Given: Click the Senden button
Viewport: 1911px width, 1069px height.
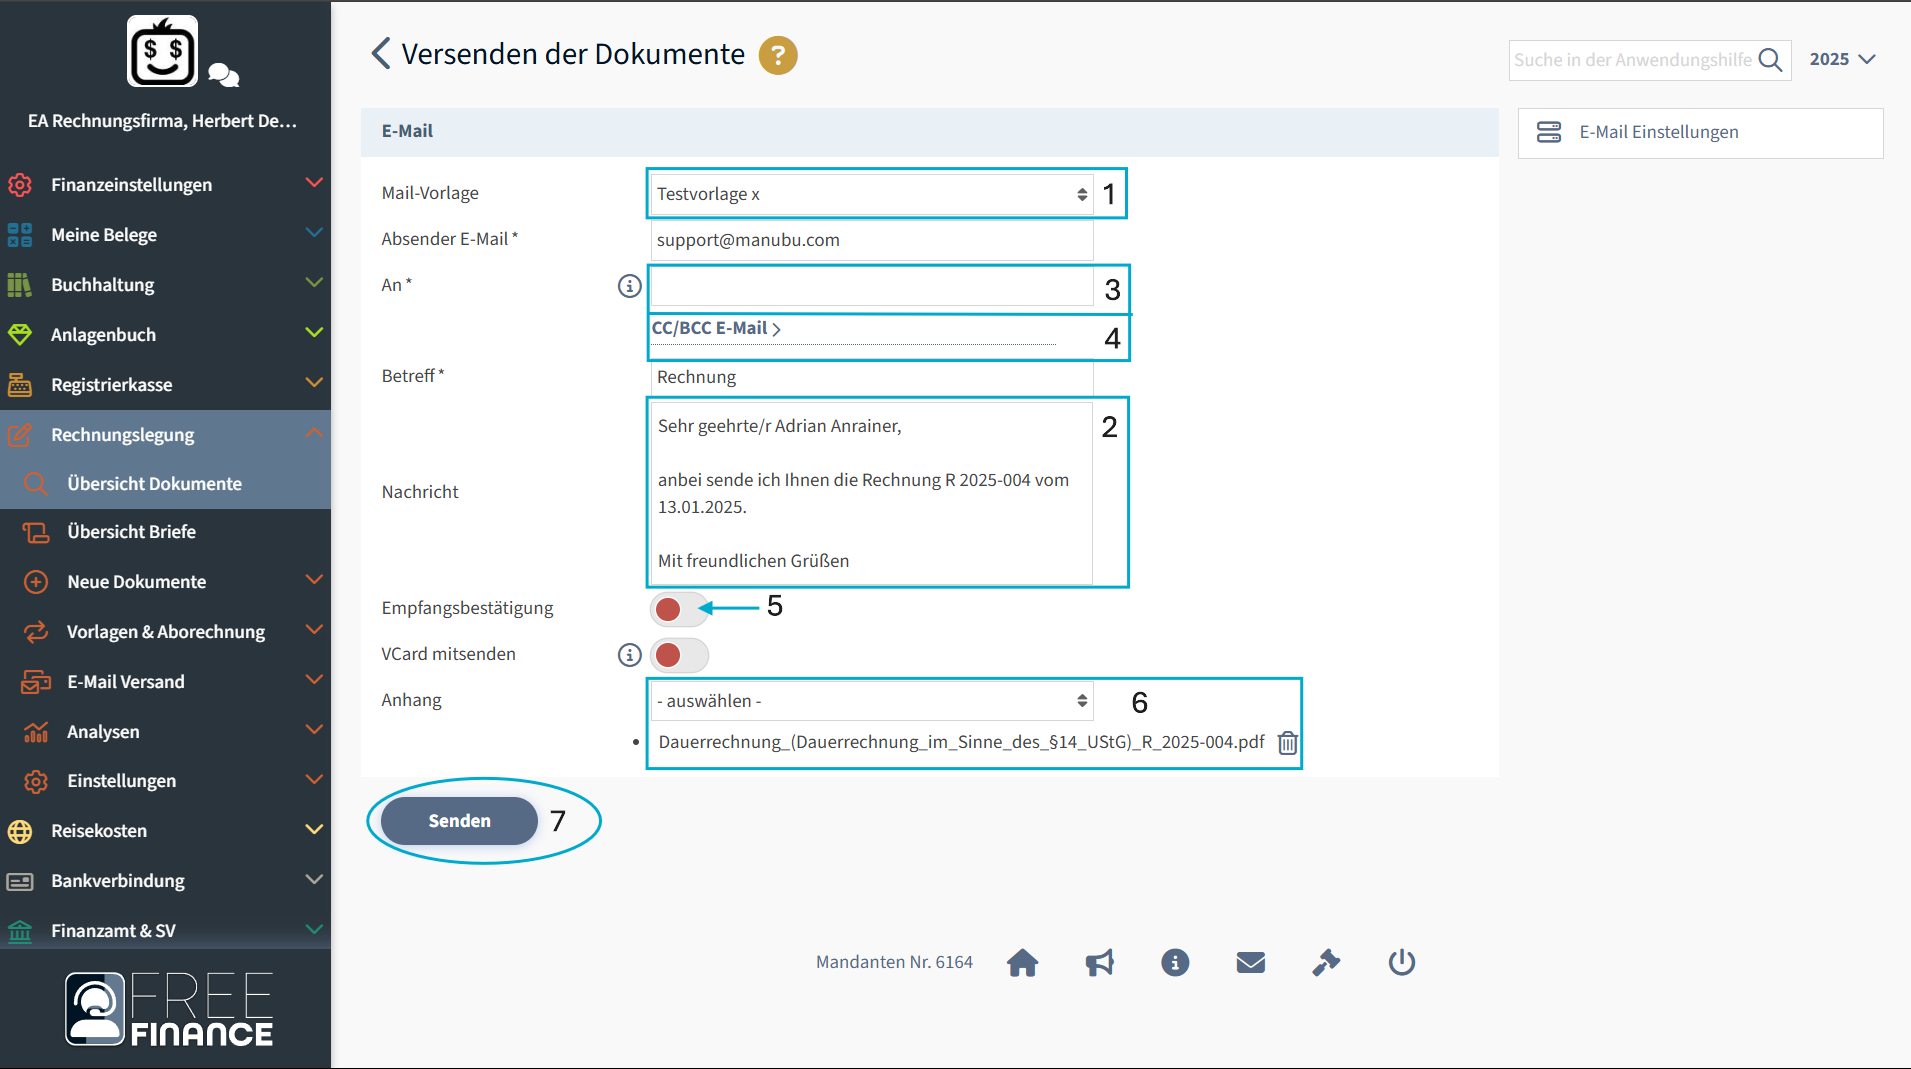Looking at the screenshot, I should [458, 820].
